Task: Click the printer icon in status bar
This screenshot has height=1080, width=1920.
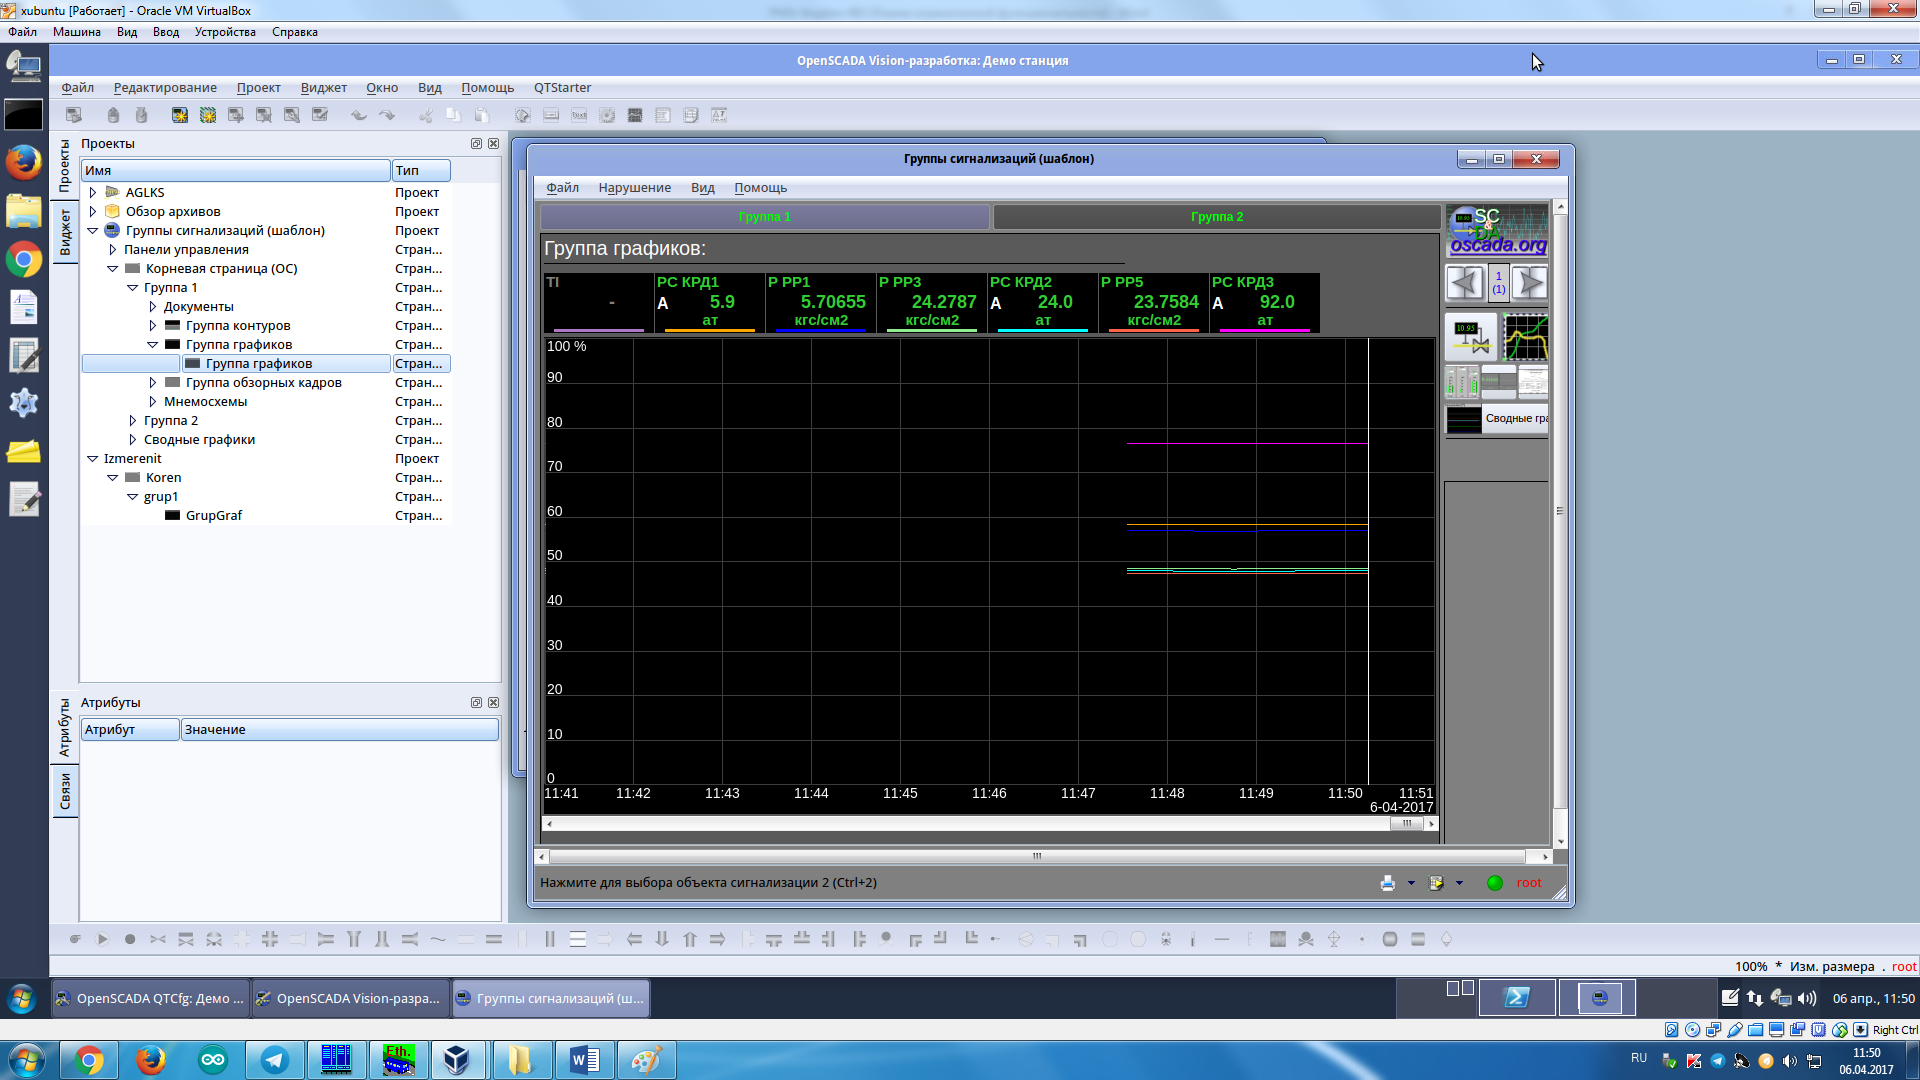Action: [x=1387, y=883]
